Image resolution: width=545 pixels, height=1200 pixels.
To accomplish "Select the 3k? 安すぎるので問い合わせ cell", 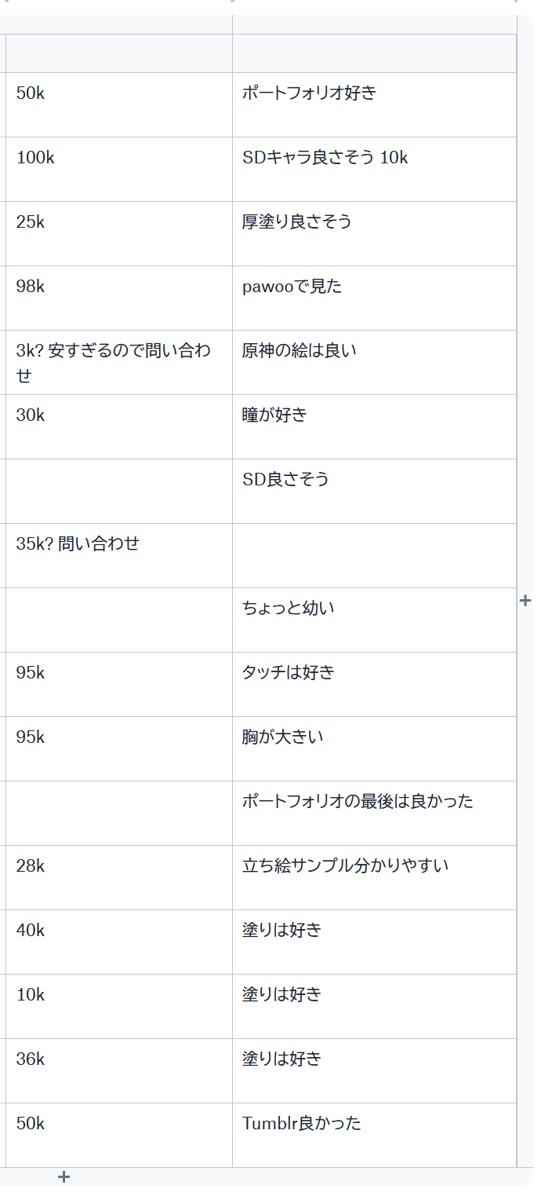I will tap(119, 363).
